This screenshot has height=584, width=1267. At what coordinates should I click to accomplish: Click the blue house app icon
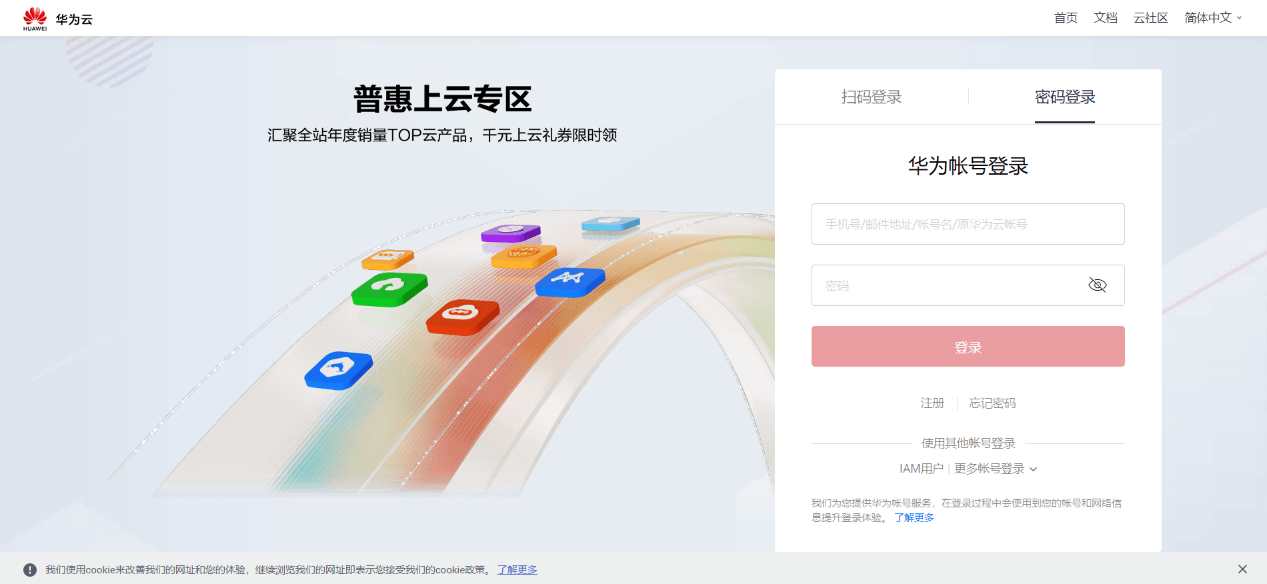coord(339,369)
